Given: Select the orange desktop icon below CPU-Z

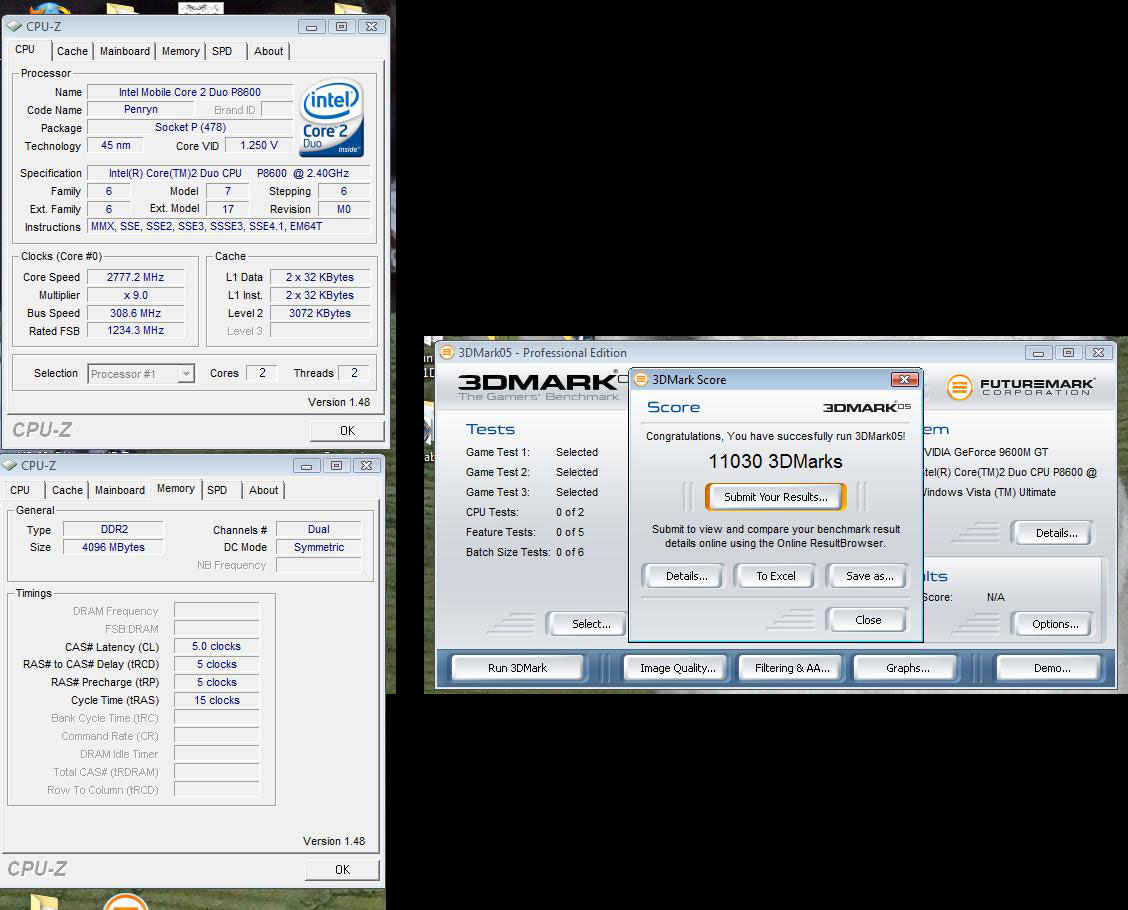Looking at the screenshot, I should coord(124,902).
